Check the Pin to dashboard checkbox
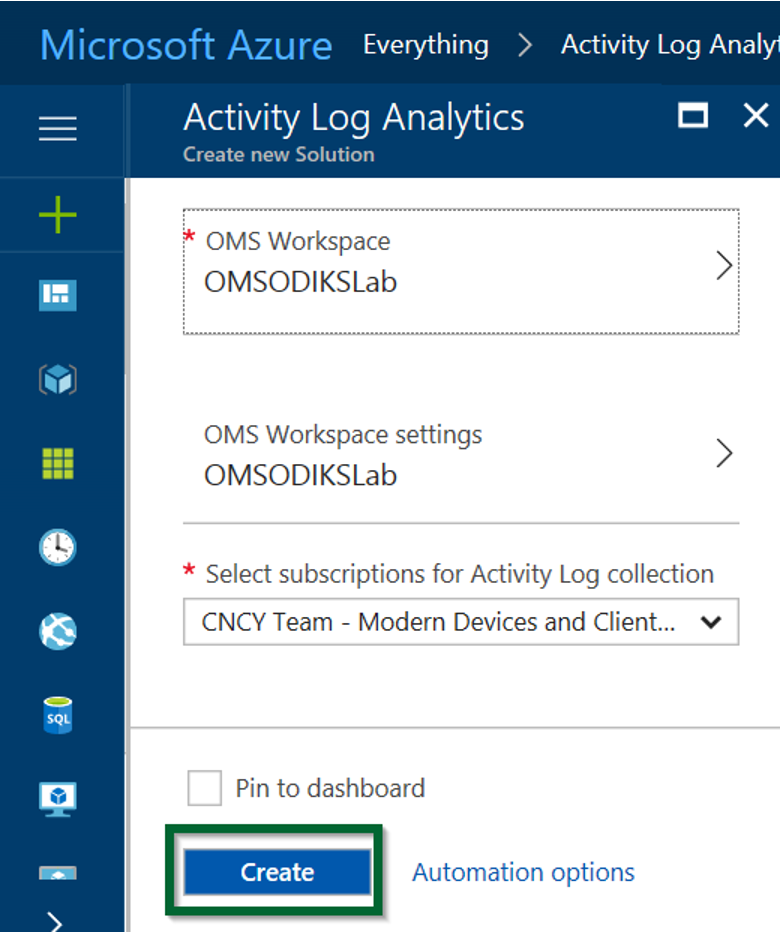Viewport: 780px width, 932px height. [x=205, y=788]
